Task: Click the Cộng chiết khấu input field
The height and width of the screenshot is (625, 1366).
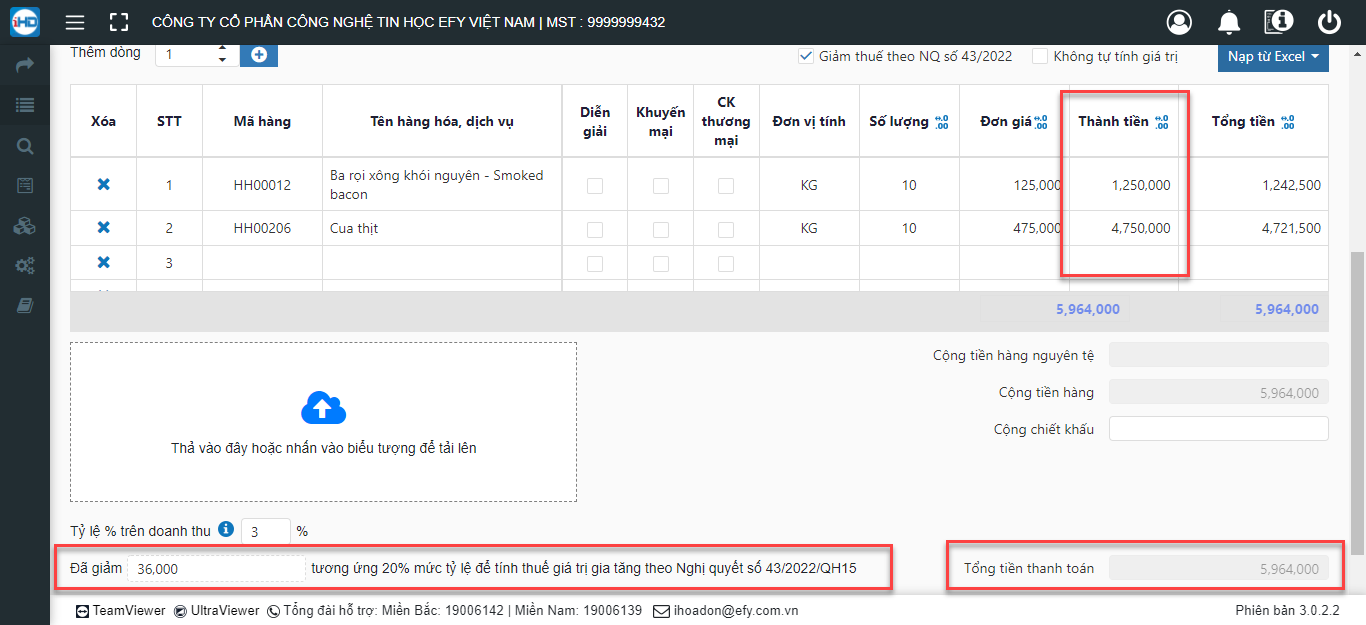Action: [1219, 429]
